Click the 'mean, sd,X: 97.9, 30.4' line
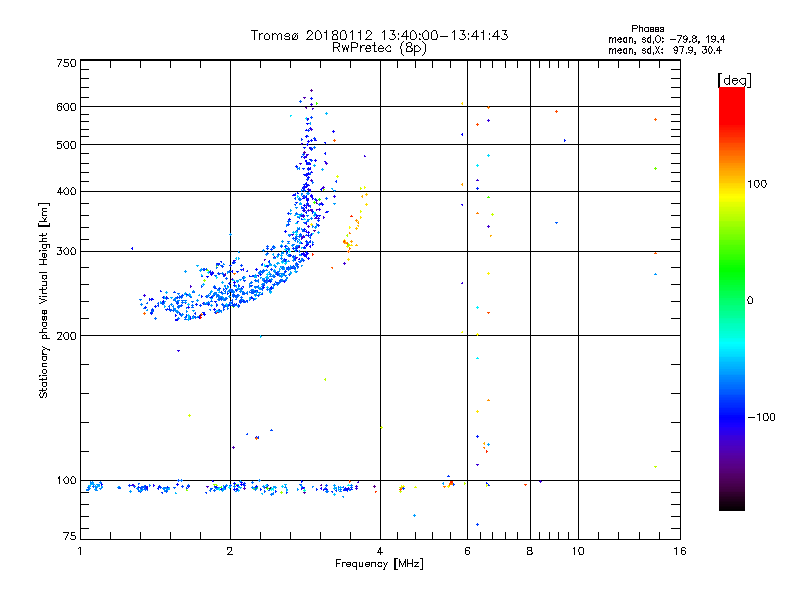The height and width of the screenshot is (600, 800). click(x=665, y=50)
